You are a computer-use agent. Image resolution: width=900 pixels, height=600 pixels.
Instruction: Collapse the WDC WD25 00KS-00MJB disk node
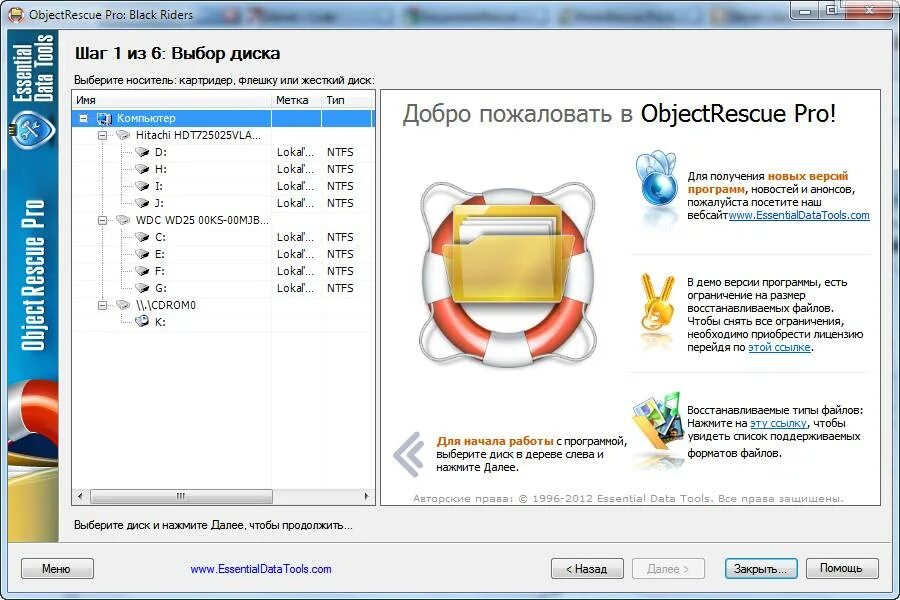103,220
